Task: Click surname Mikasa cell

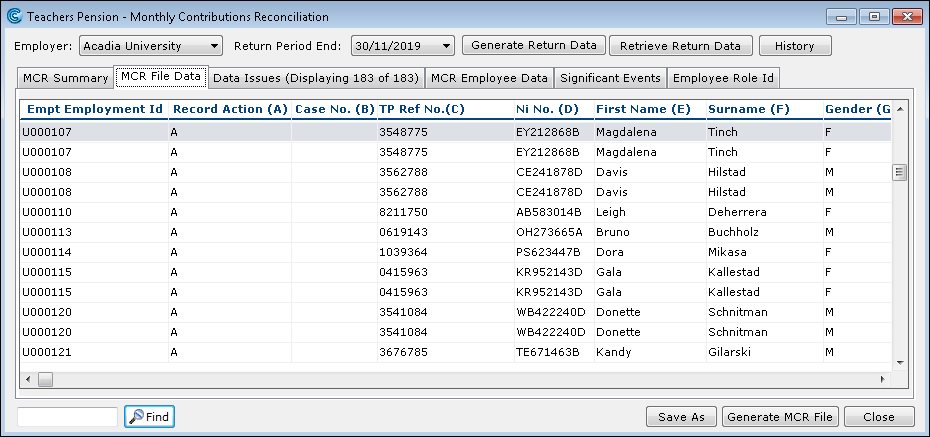Action: click(x=765, y=253)
